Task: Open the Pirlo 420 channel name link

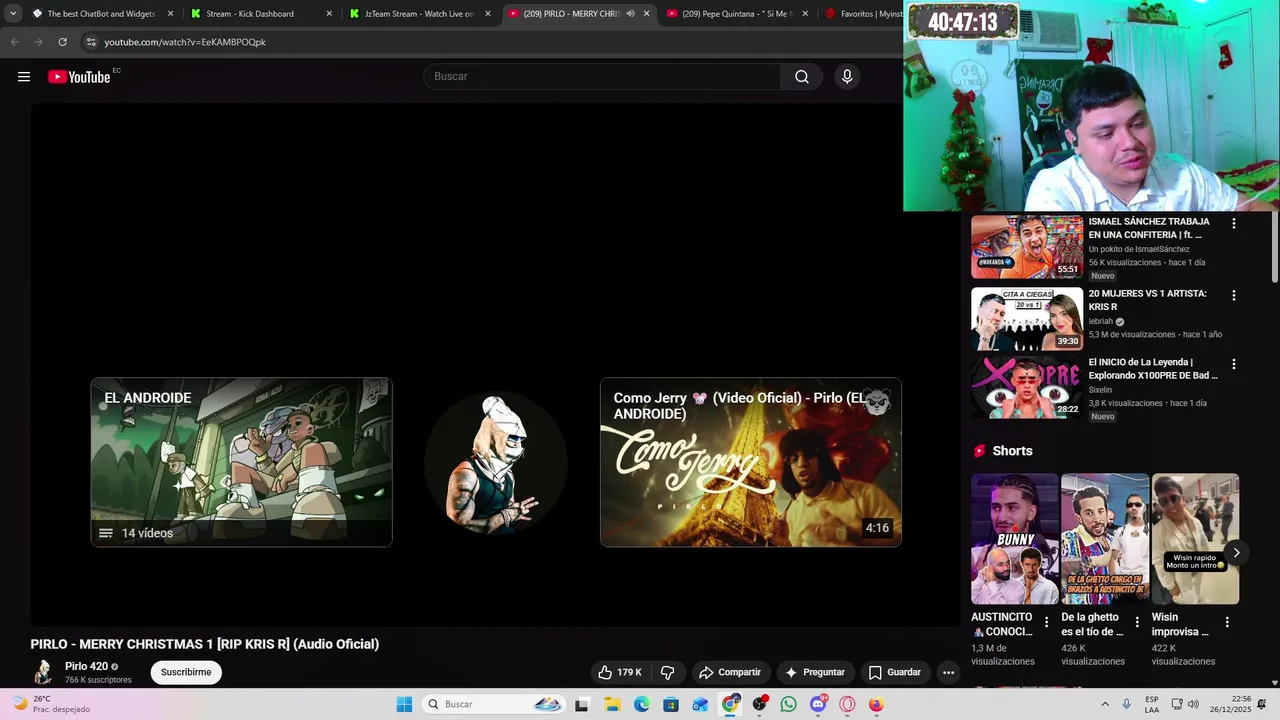Action: (x=86, y=666)
